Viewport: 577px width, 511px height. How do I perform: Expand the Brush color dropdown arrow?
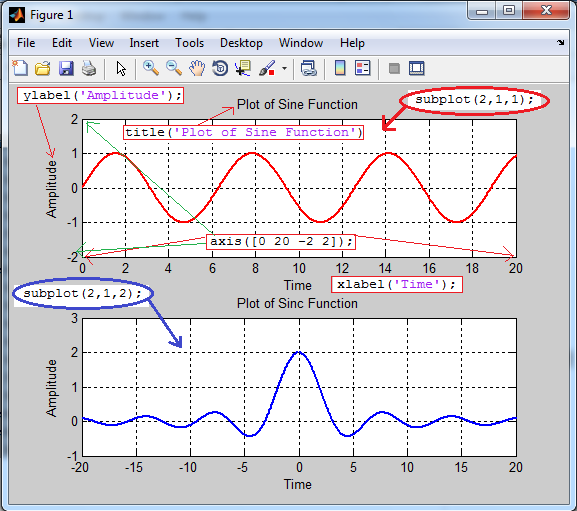(x=284, y=68)
